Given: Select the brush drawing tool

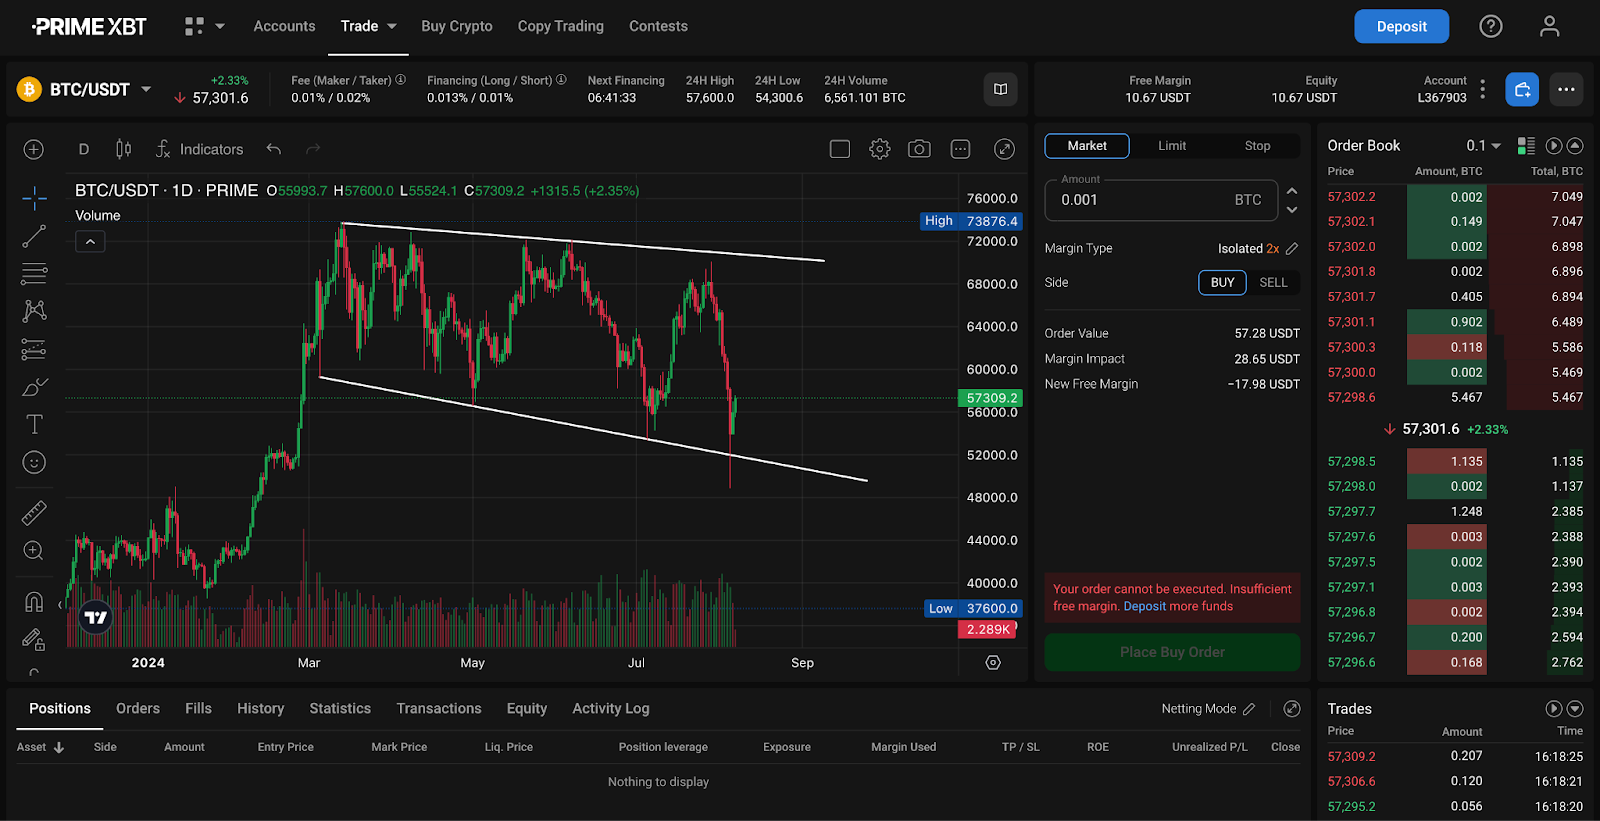Looking at the screenshot, I should click(x=34, y=387).
